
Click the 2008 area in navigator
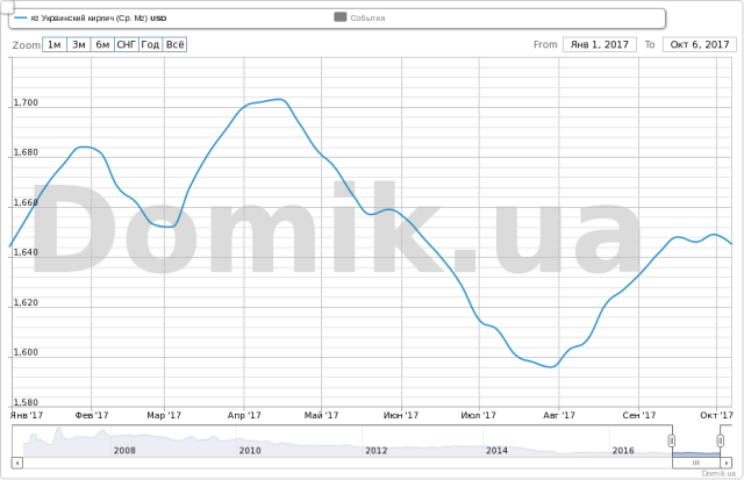(x=124, y=450)
